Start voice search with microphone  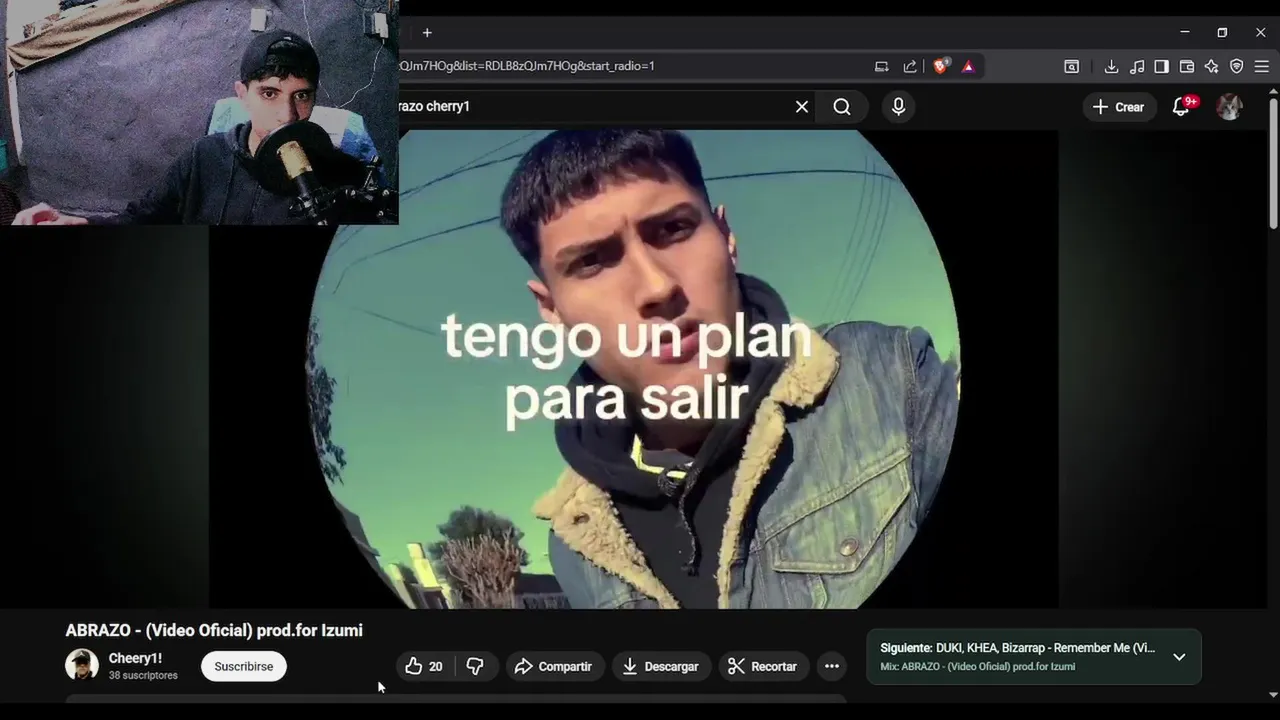[x=898, y=107]
